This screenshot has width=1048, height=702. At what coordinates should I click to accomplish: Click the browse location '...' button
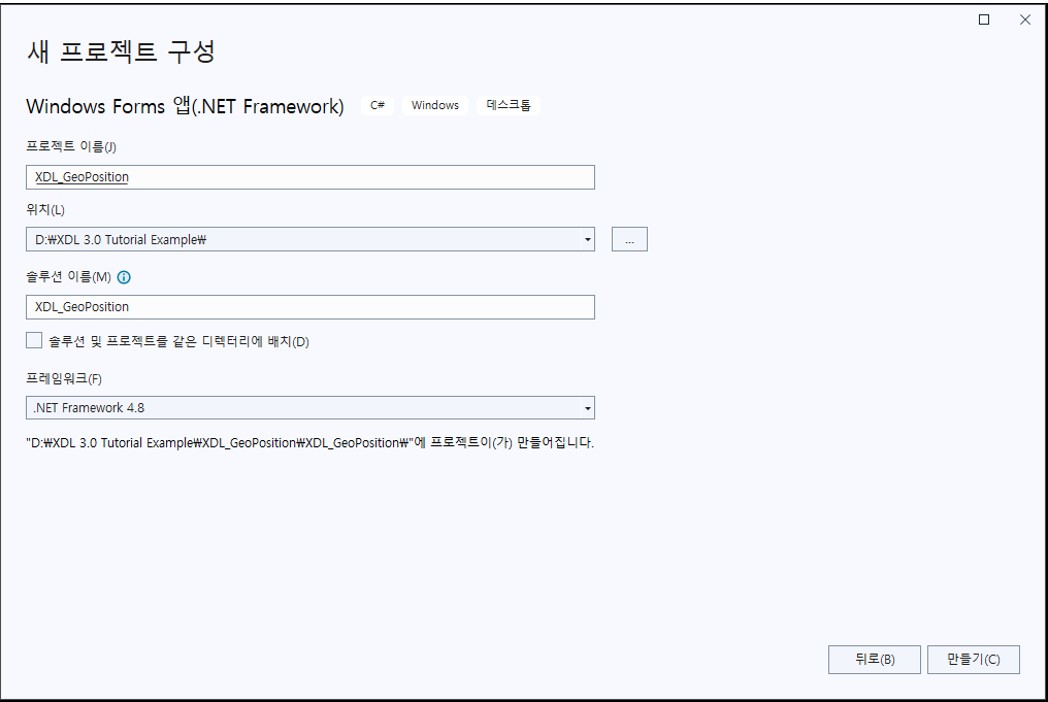(x=630, y=239)
